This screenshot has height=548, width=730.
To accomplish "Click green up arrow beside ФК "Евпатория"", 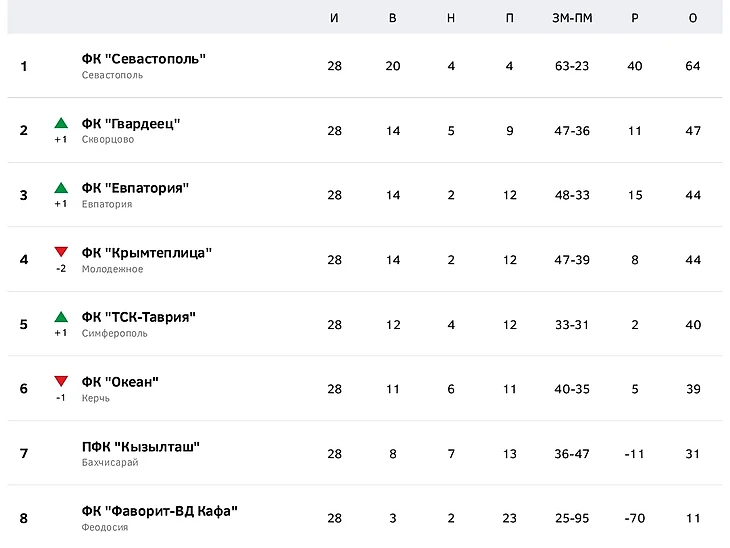I will tap(61, 188).
